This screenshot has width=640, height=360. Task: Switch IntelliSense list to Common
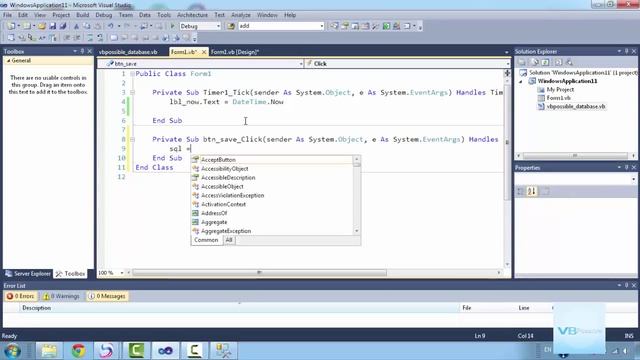tap(206, 240)
